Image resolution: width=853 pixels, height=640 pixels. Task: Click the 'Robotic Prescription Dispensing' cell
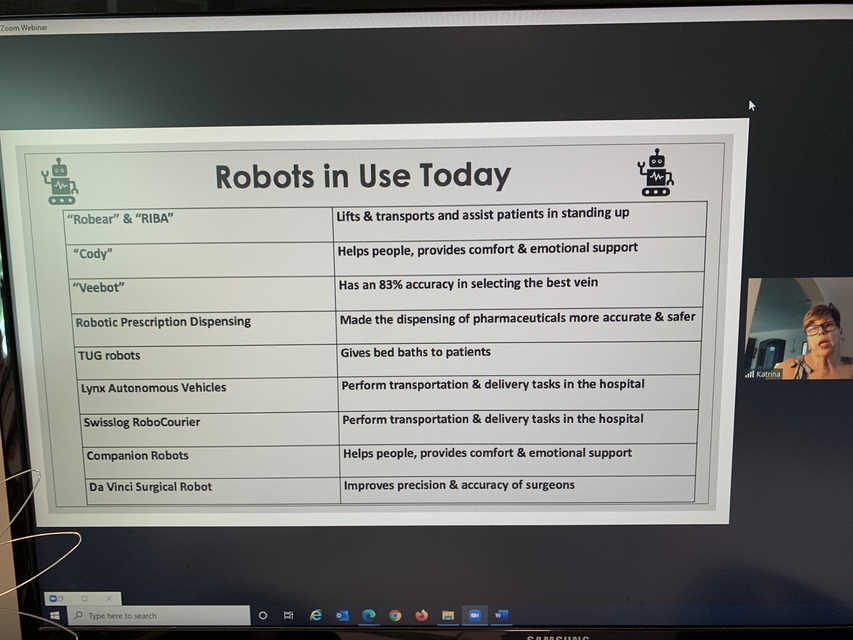(x=205, y=328)
